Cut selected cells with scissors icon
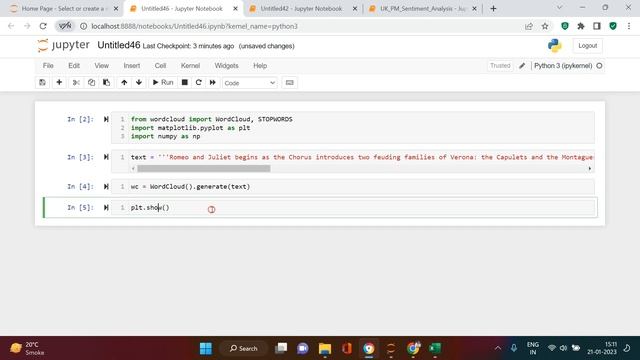This screenshot has width=640, height=360. pos(76,82)
